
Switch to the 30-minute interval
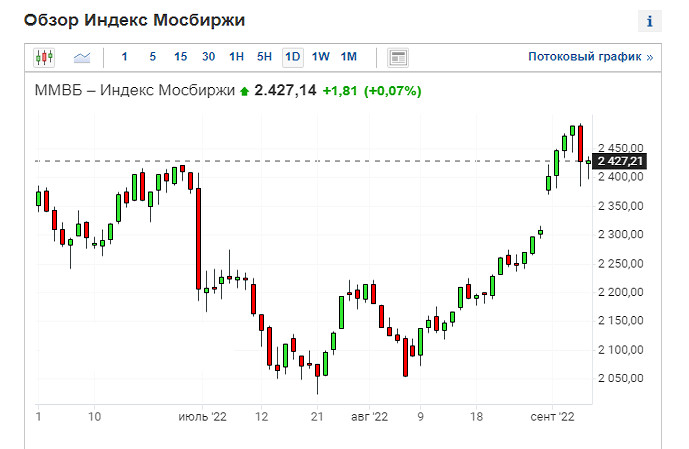click(208, 57)
